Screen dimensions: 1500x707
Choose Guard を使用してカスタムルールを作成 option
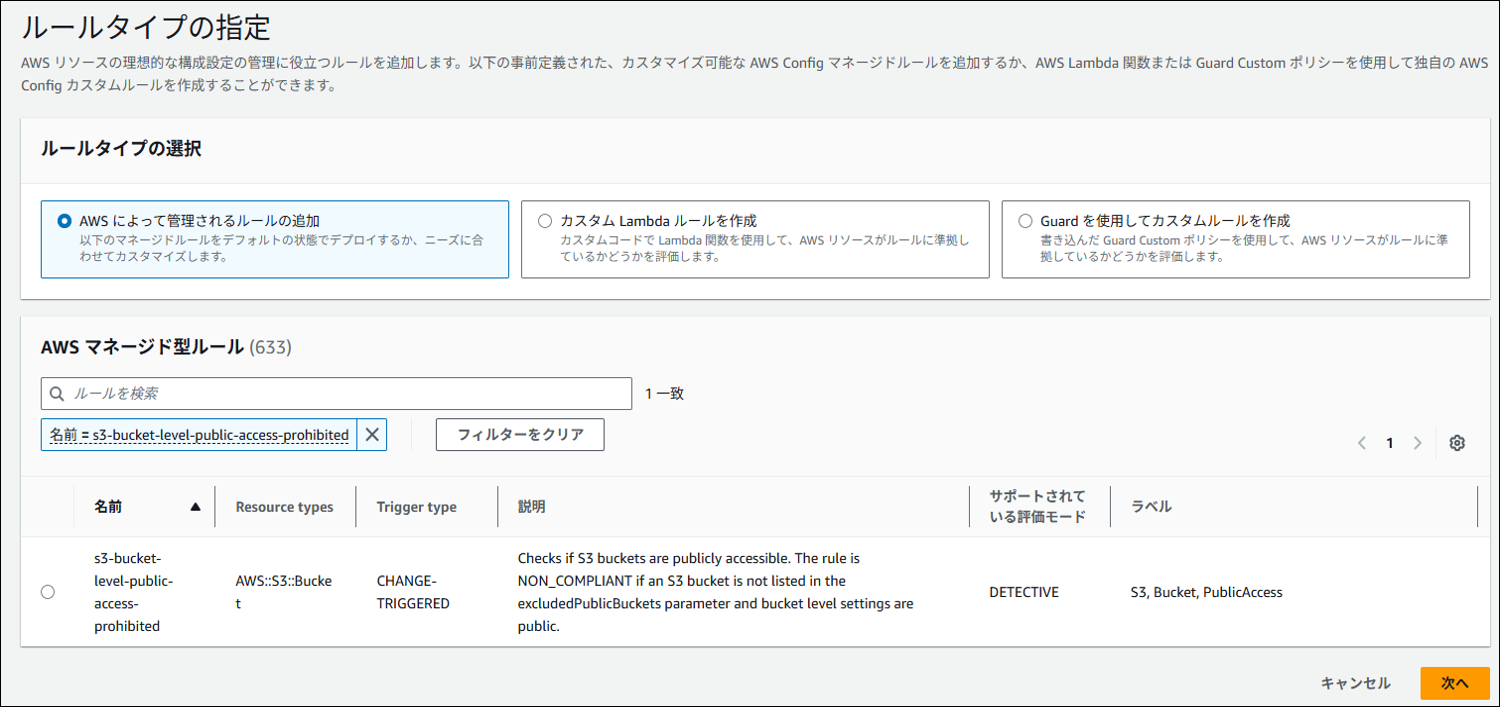pos(1025,221)
